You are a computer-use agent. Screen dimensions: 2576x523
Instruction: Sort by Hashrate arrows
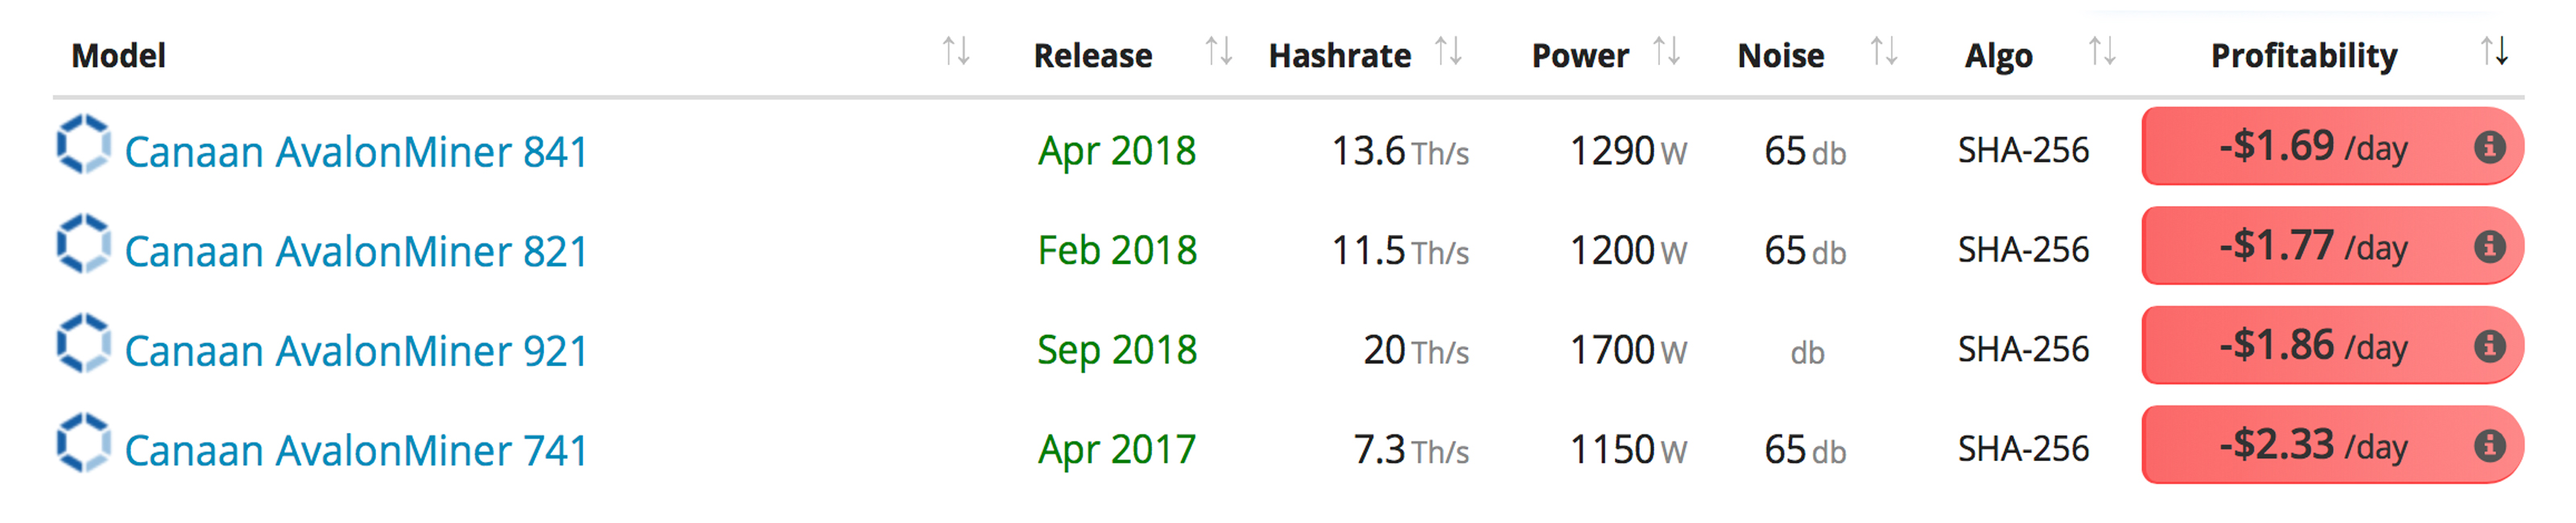[1448, 51]
